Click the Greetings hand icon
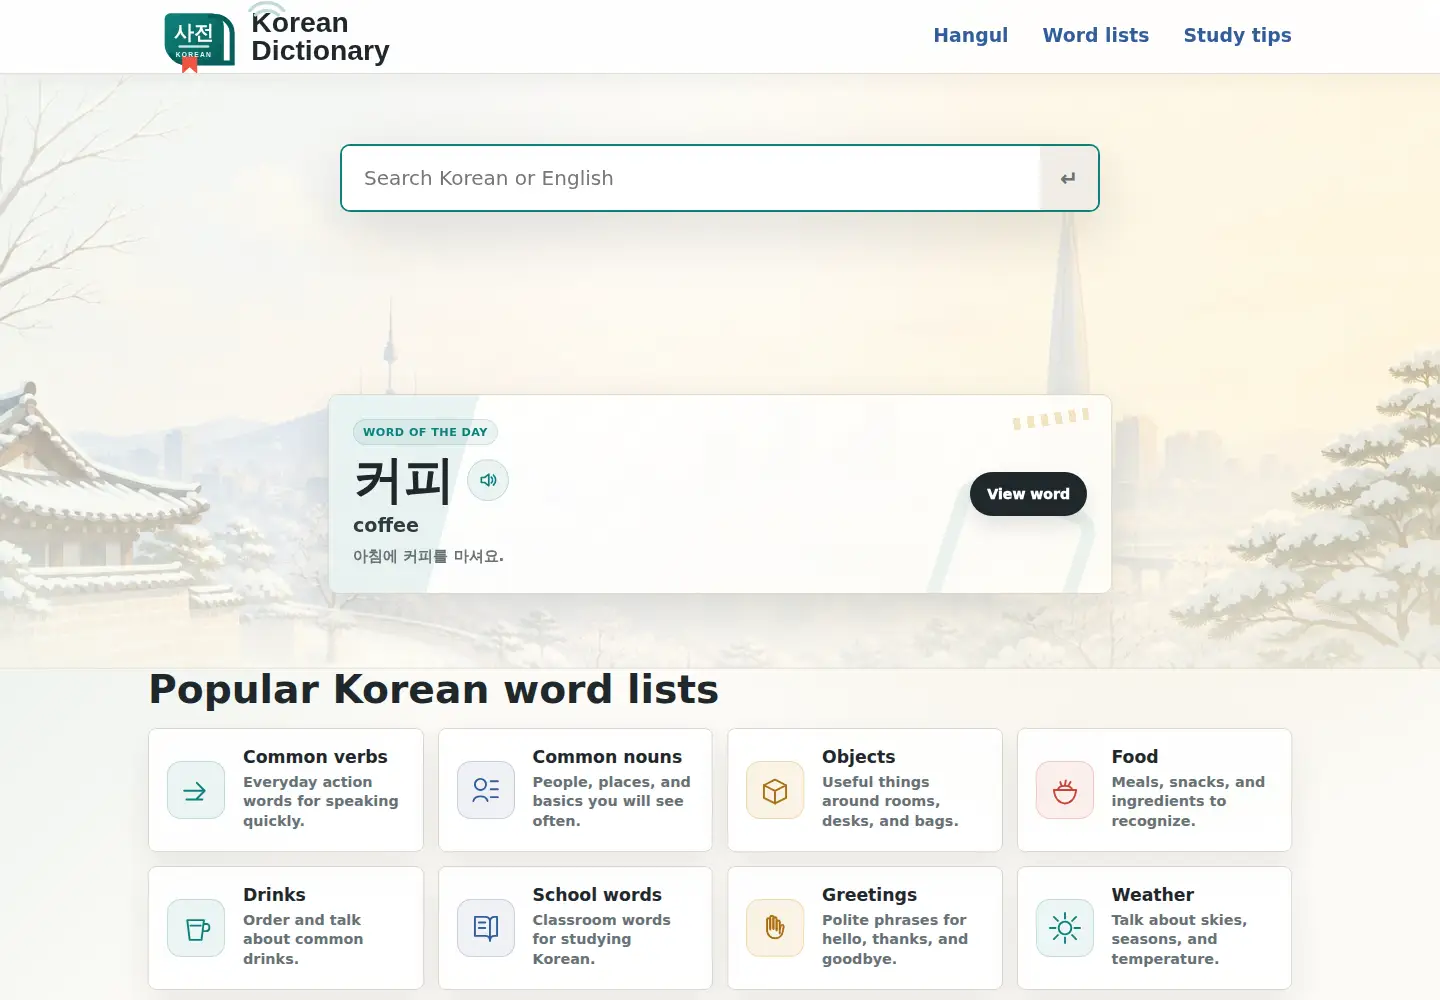The height and width of the screenshot is (1000, 1440). pyautogui.click(x=775, y=928)
